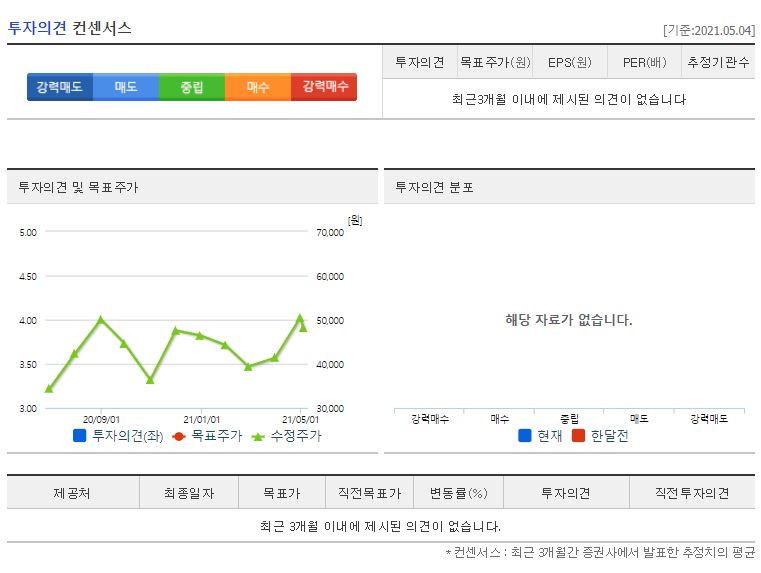Click the 강력매도 rating segment

pyautogui.click(x=60, y=87)
